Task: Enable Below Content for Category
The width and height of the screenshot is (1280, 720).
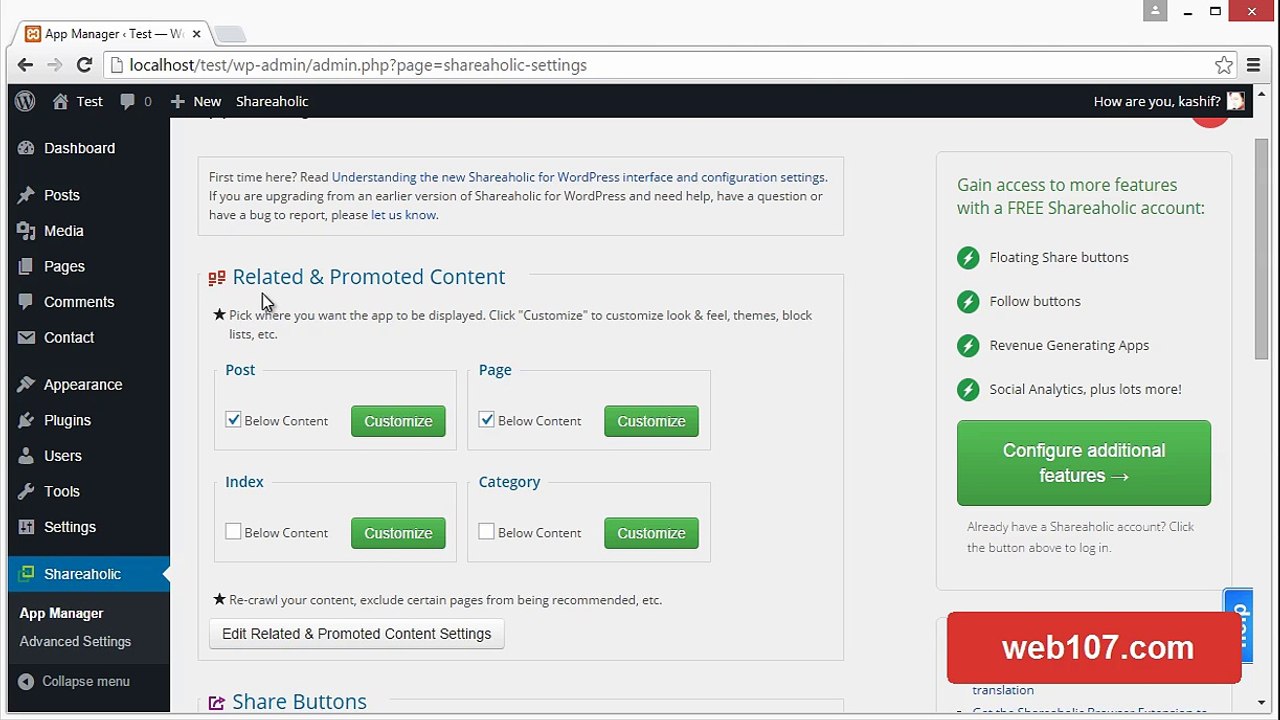Action: pyautogui.click(x=486, y=532)
